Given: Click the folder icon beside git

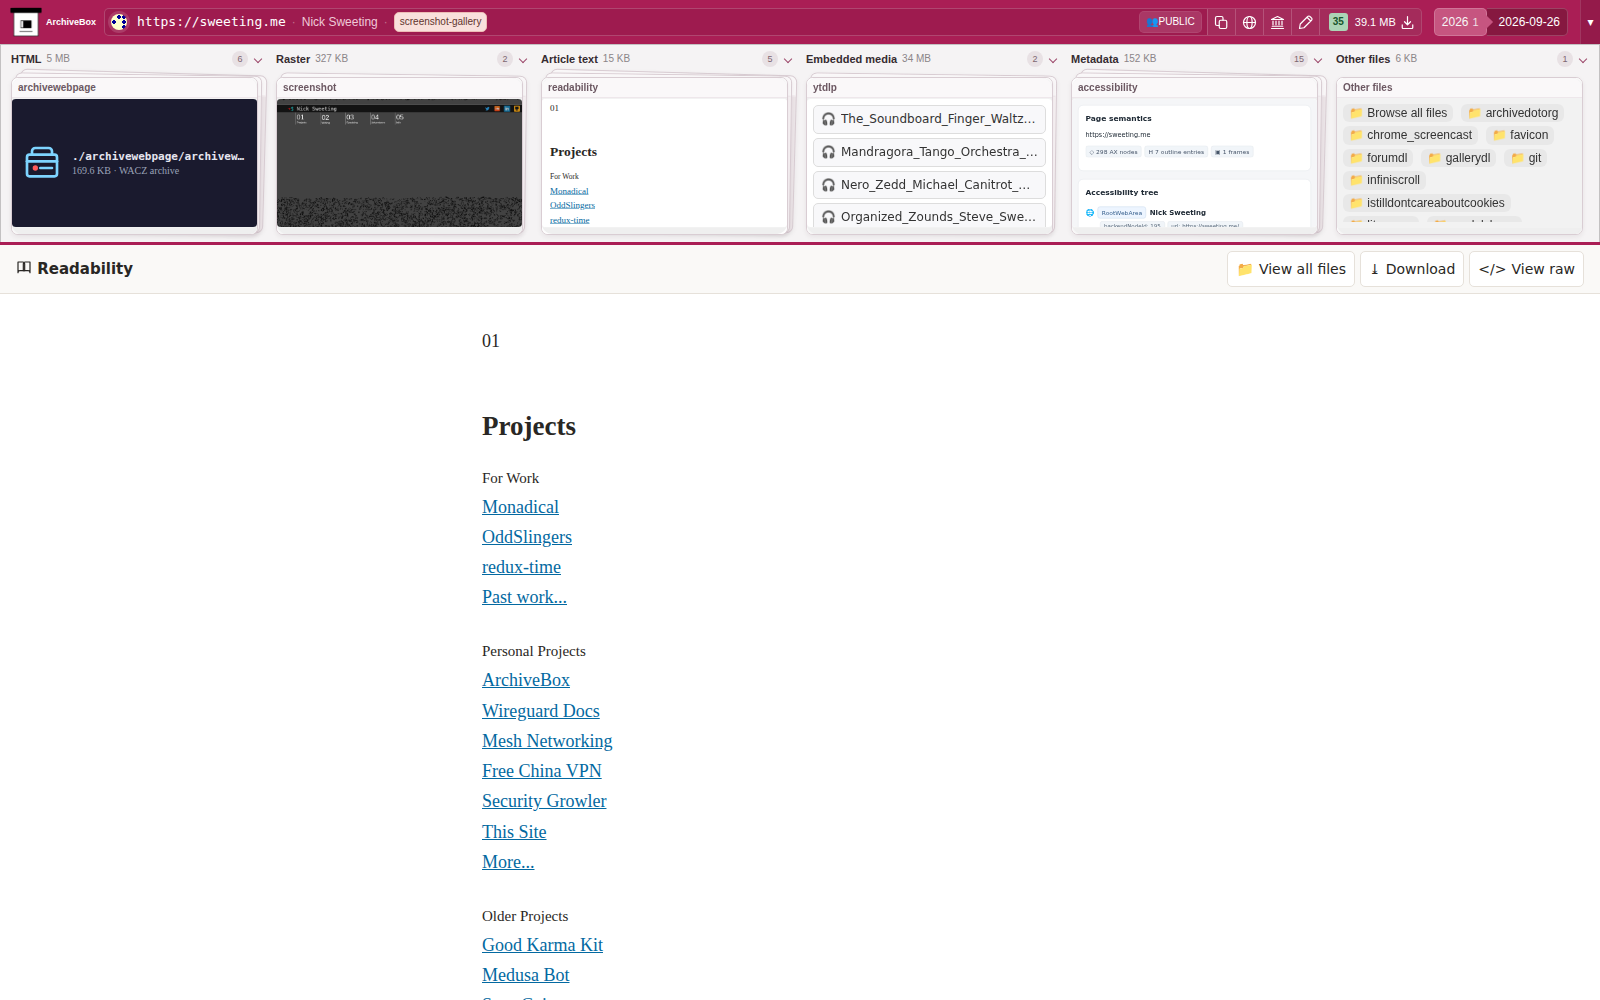Looking at the screenshot, I should pyautogui.click(x=1517, y=158).
